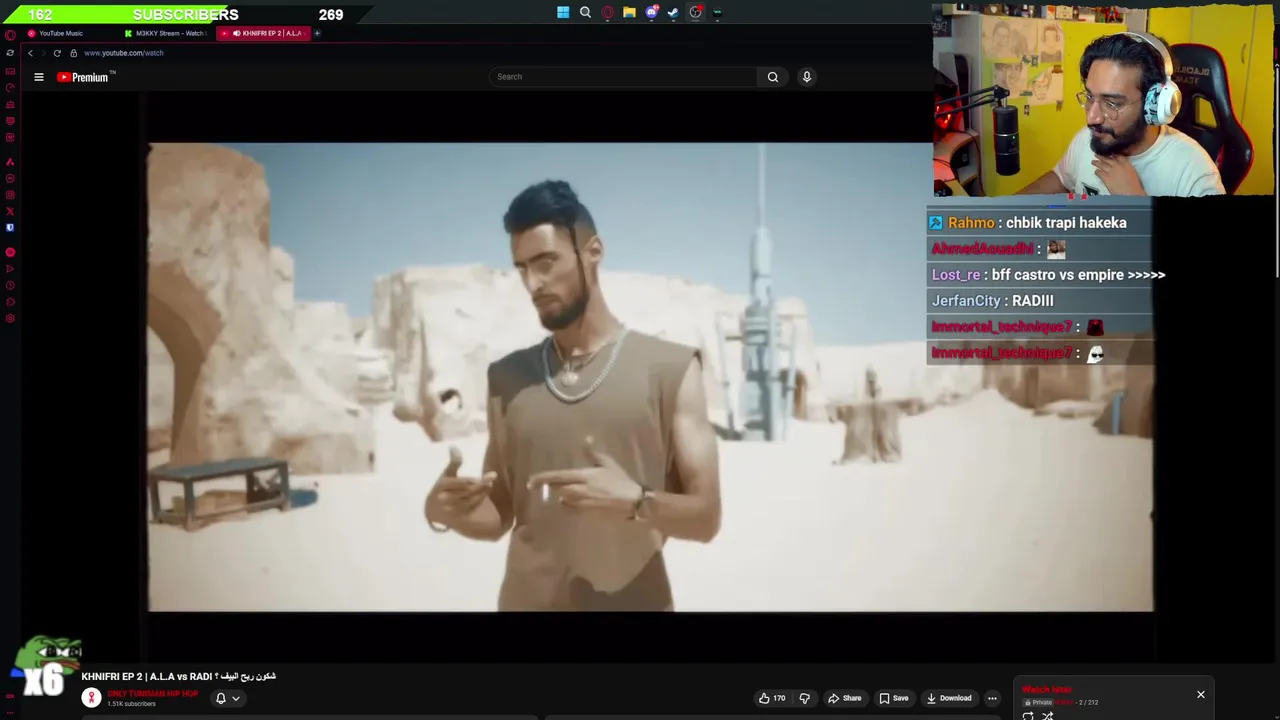Click the video player to pause playback
Image resolution: width=1280 pixels, height=720 pixels.
[x=650, y=377]
